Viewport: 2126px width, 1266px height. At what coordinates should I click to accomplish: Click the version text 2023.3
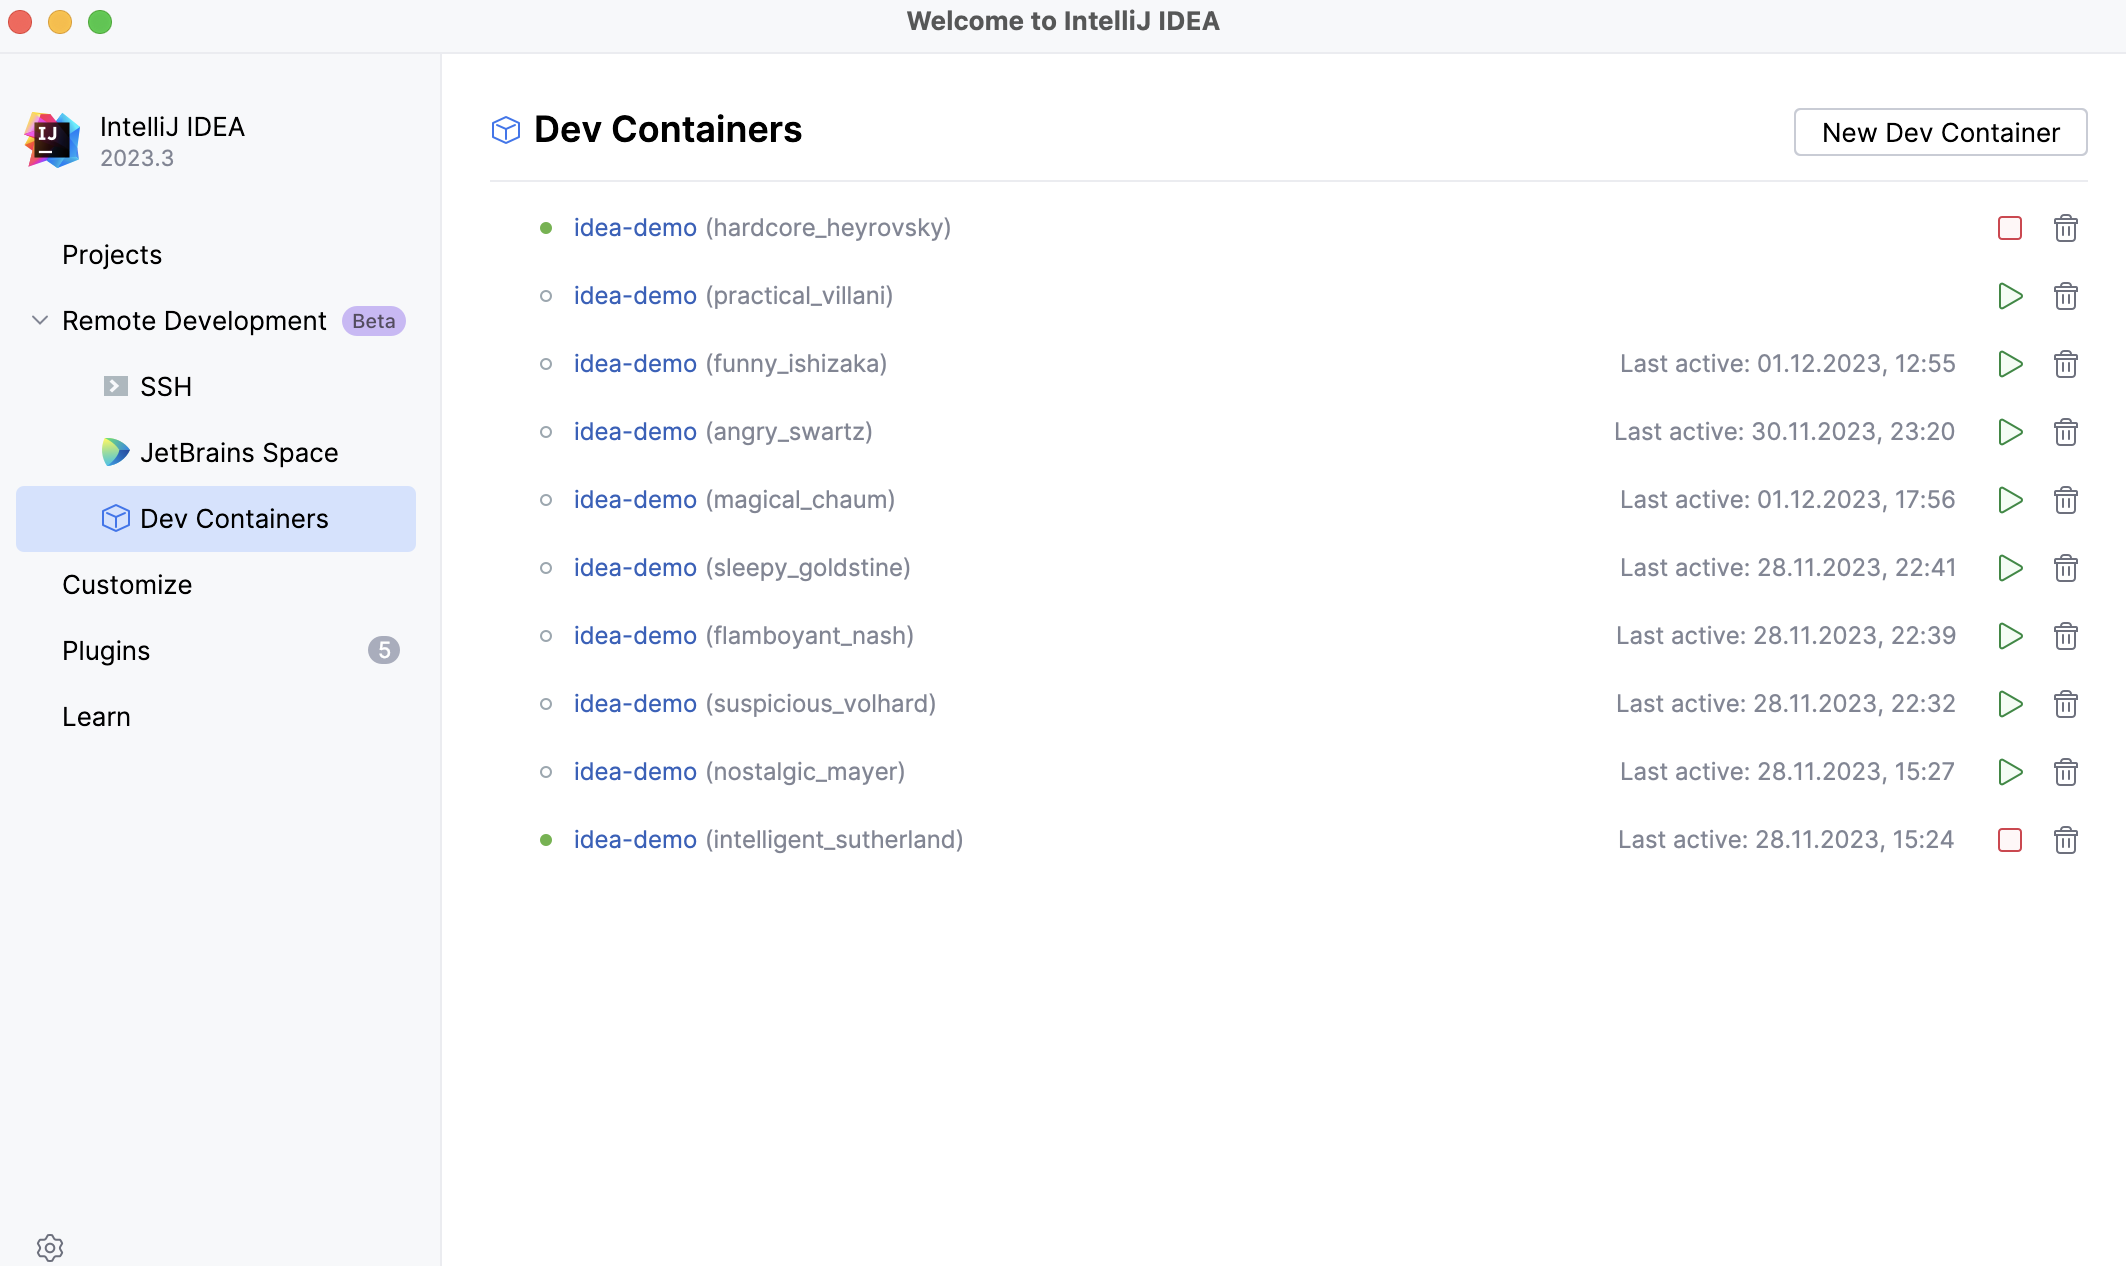(137, 159)
